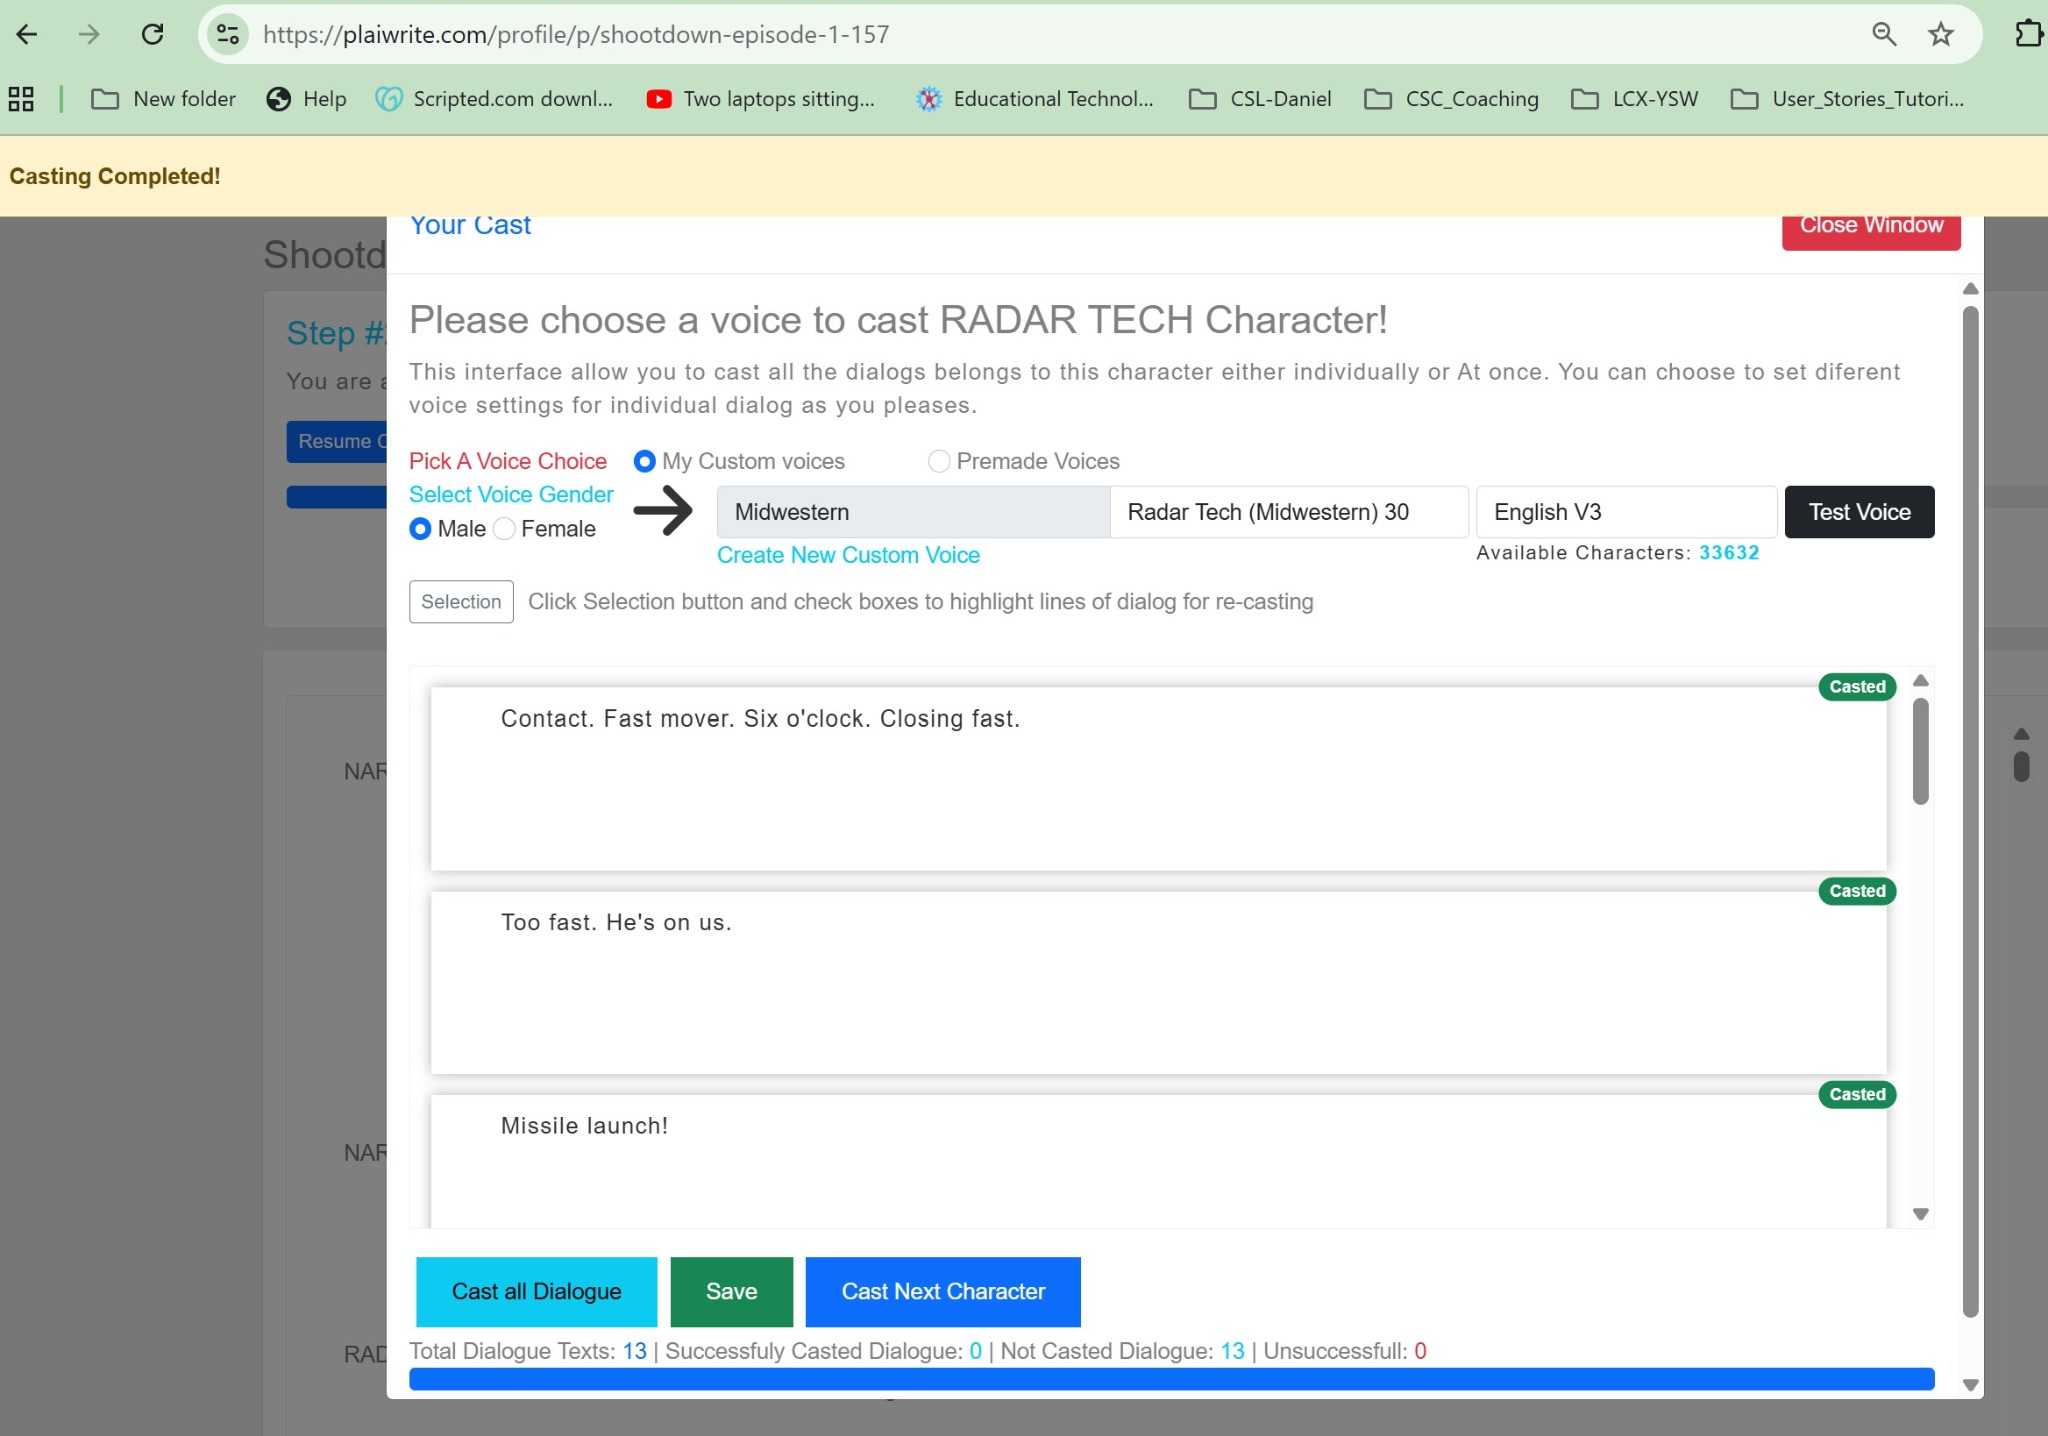2048x1436 pixels.
Task: Choose the Female voice gender option
Action: (505, 529)
